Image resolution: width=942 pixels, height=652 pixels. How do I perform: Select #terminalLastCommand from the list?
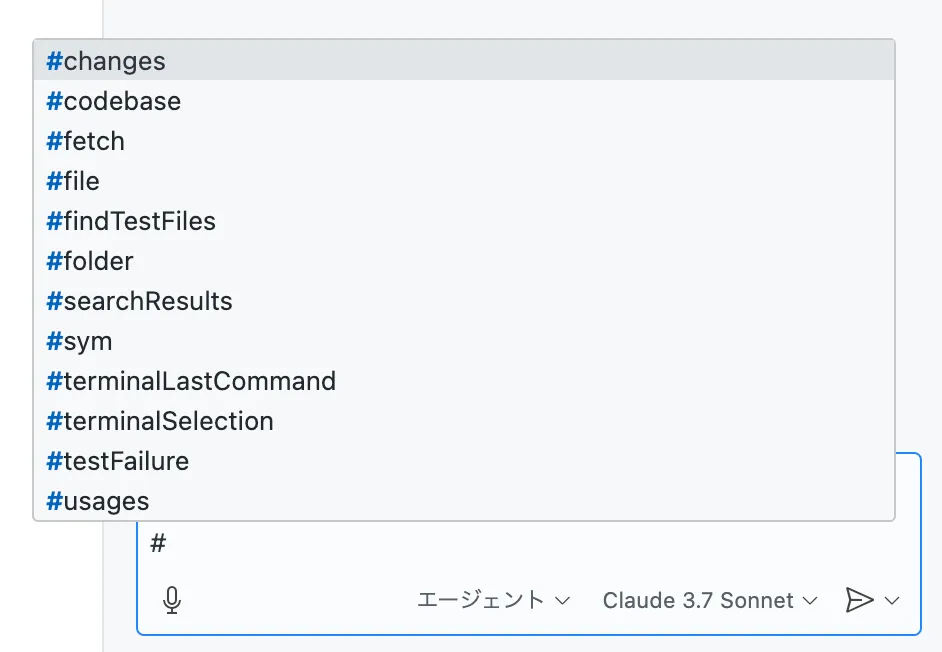[x=190, y=381]
